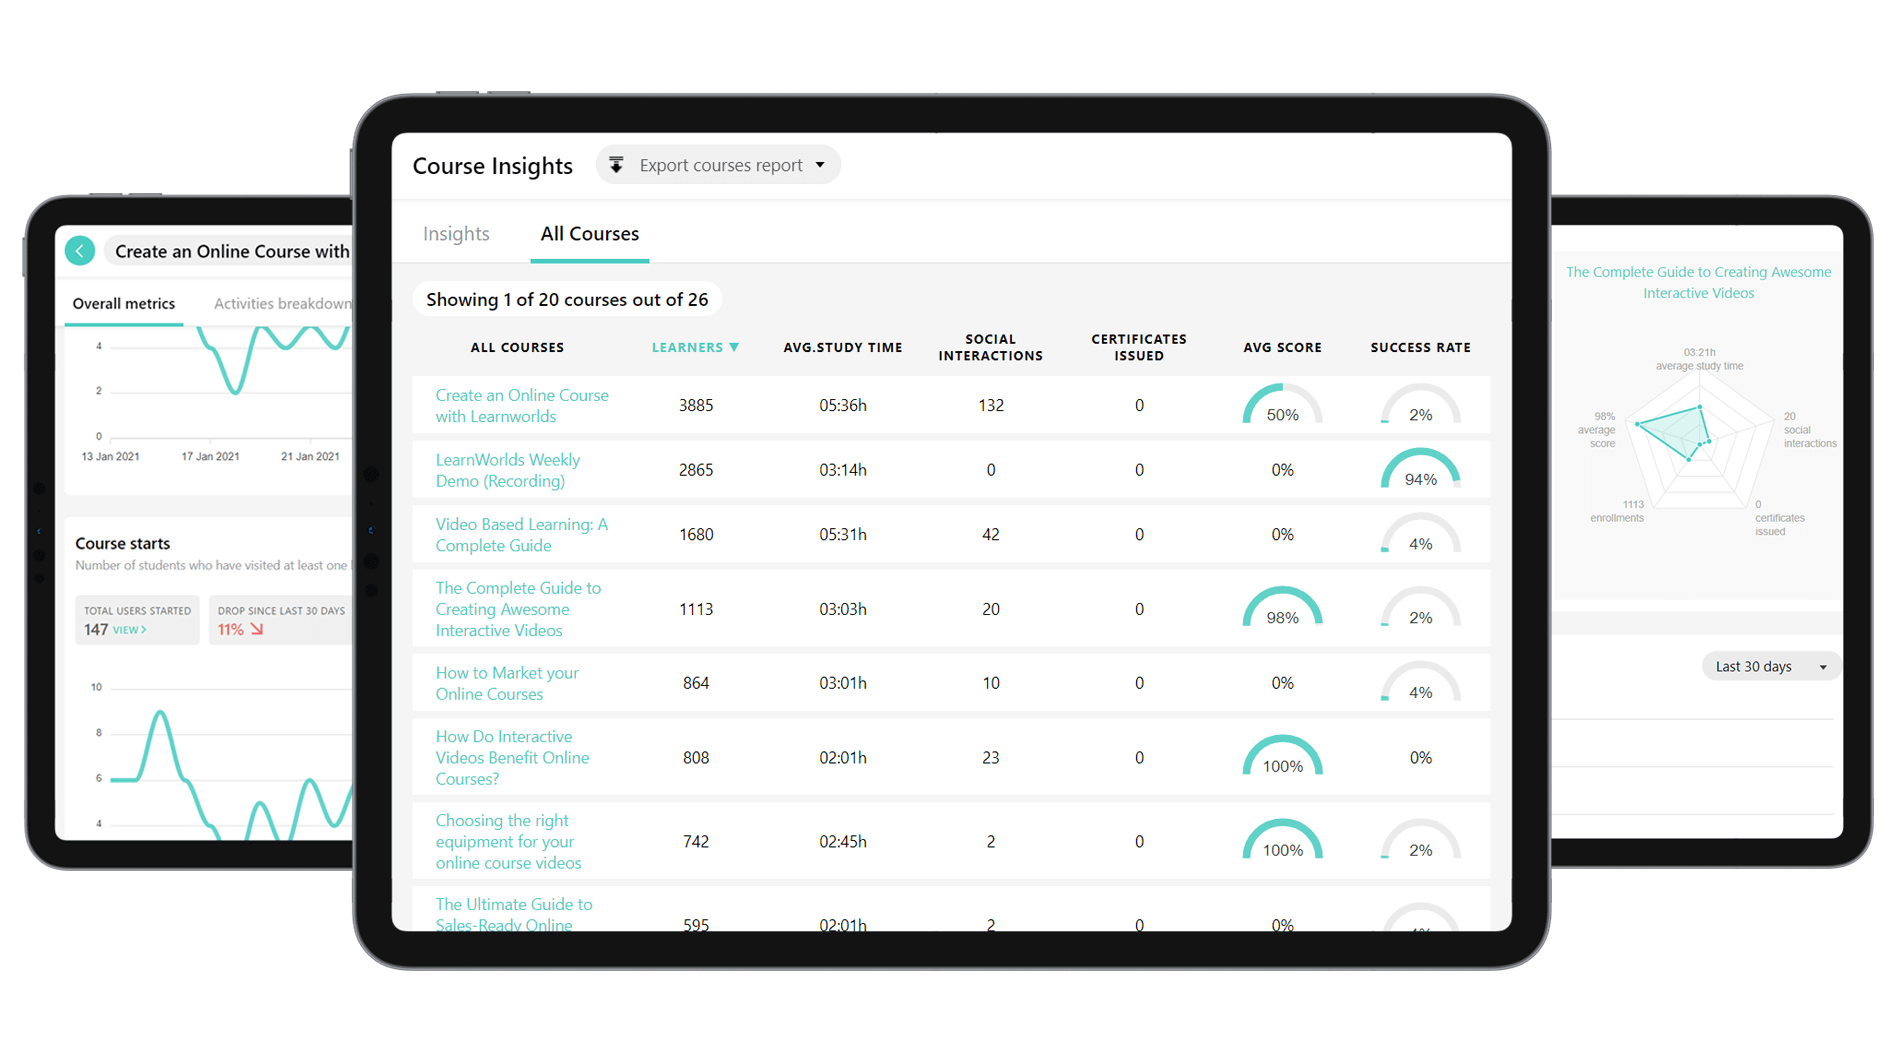Click the Drop Since Last 30 Days card
Screen dimensions: 1900x1062
281,620
